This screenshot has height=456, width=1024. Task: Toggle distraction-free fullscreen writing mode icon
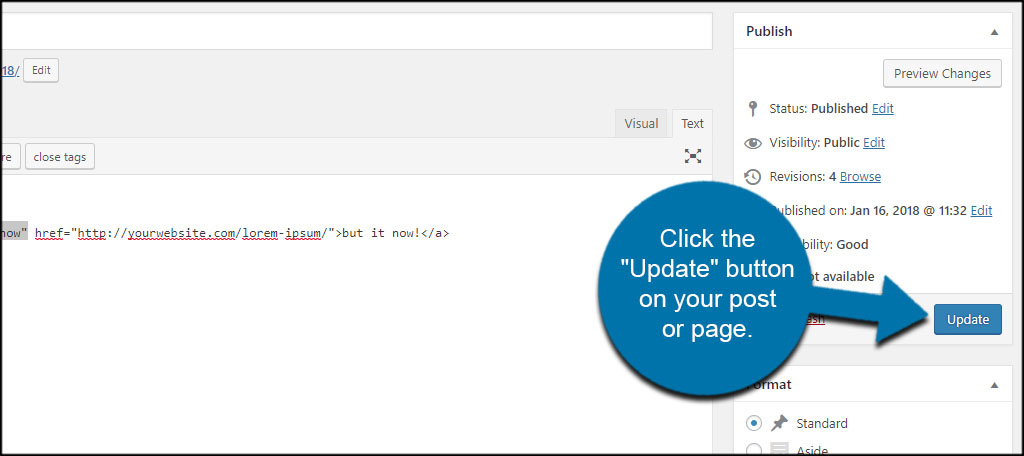pyautogui.click(x=692, y=155)
